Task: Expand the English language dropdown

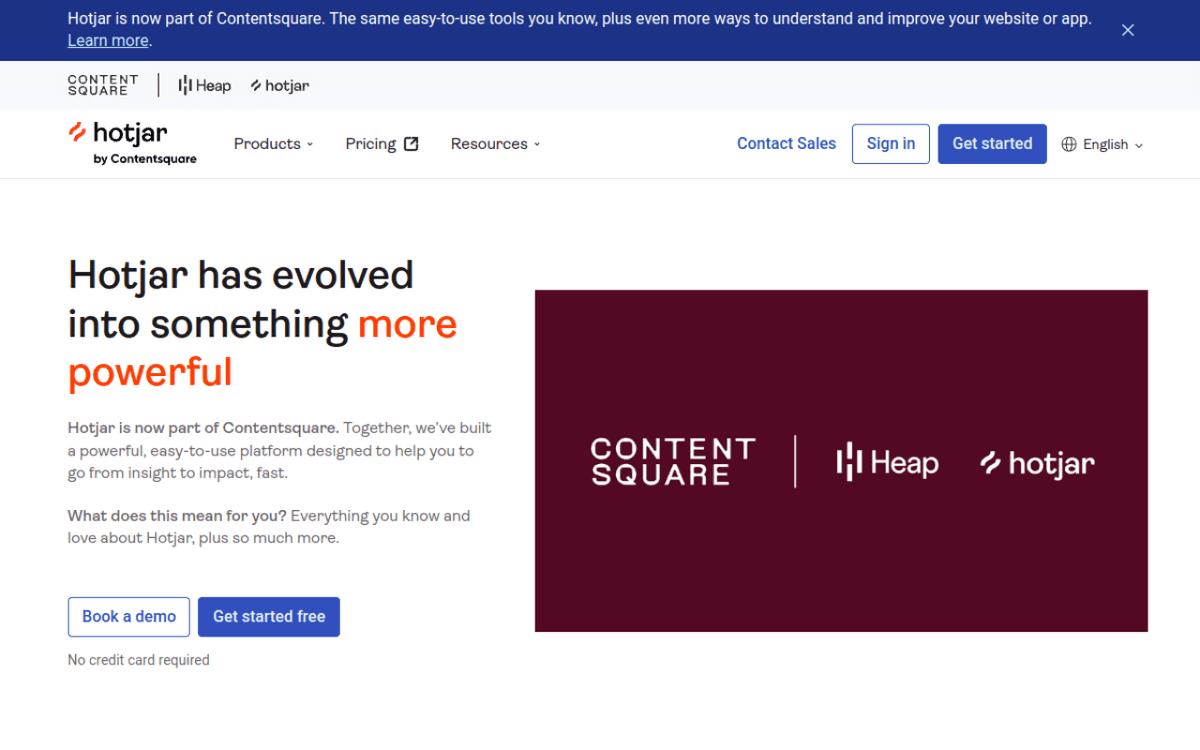Action: [1105, 143]
